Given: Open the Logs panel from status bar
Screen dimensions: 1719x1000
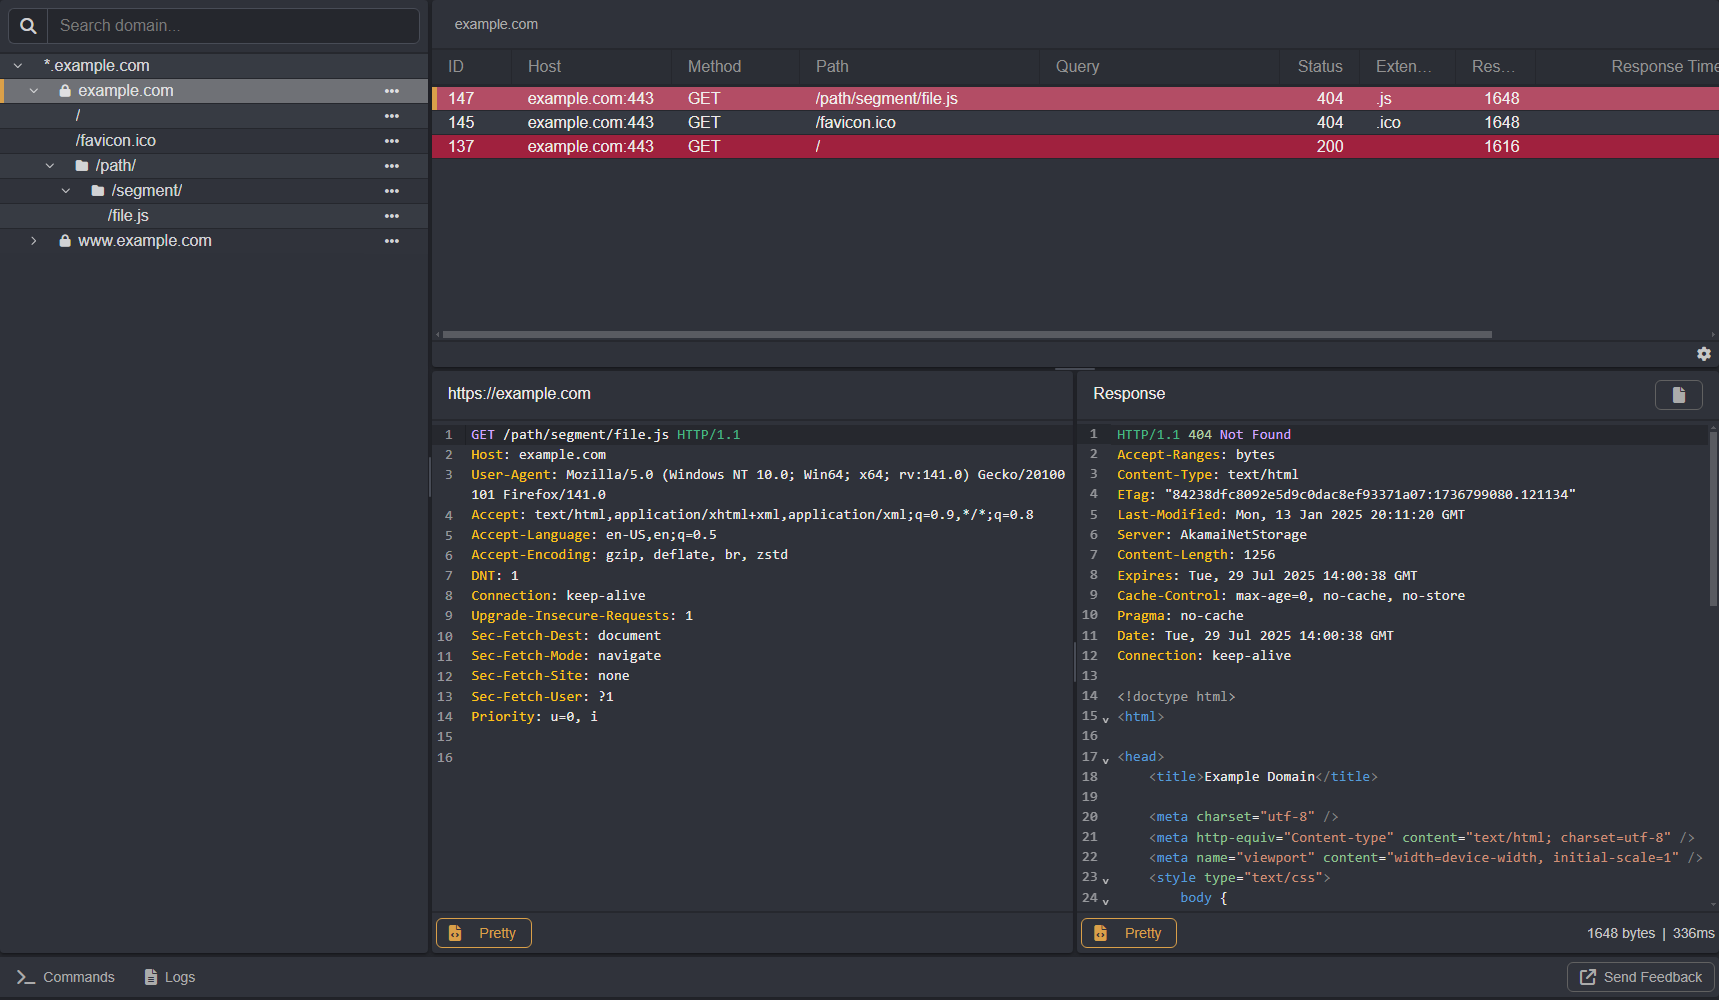Looking at the screenshot, I should pos(168,977).
